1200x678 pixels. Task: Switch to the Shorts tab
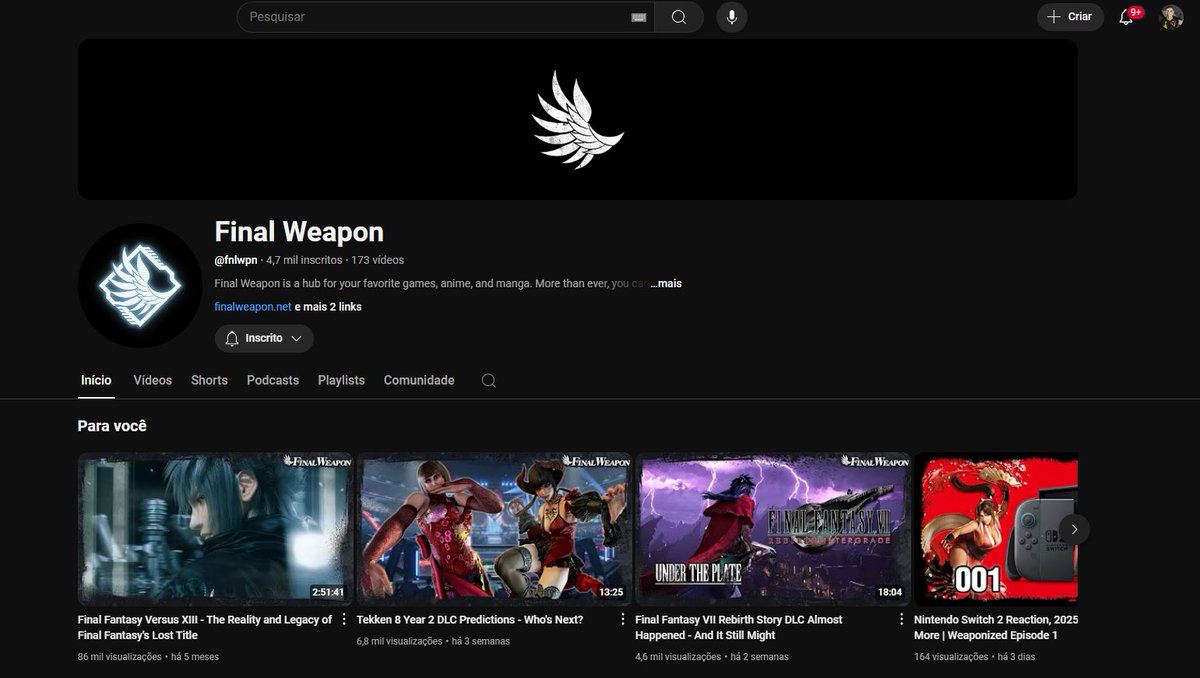point(209,380)
